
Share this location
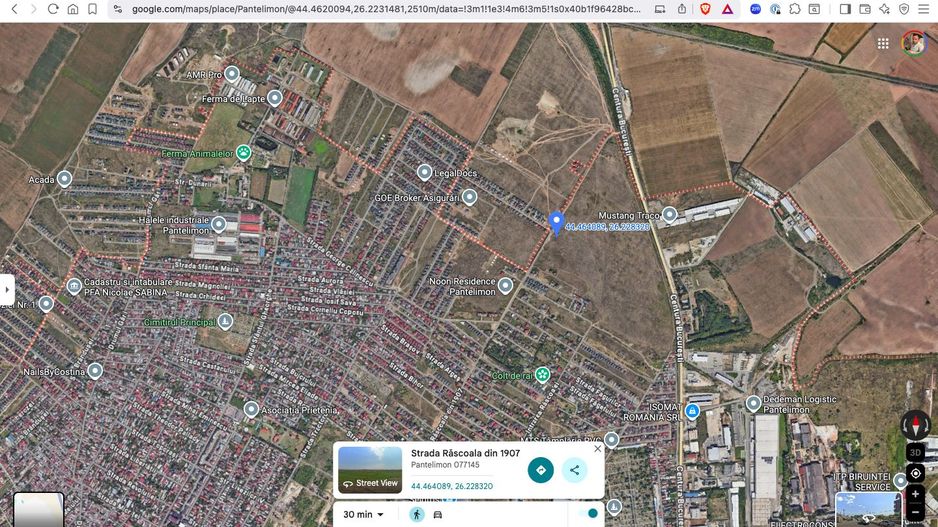tap(574, 470)
